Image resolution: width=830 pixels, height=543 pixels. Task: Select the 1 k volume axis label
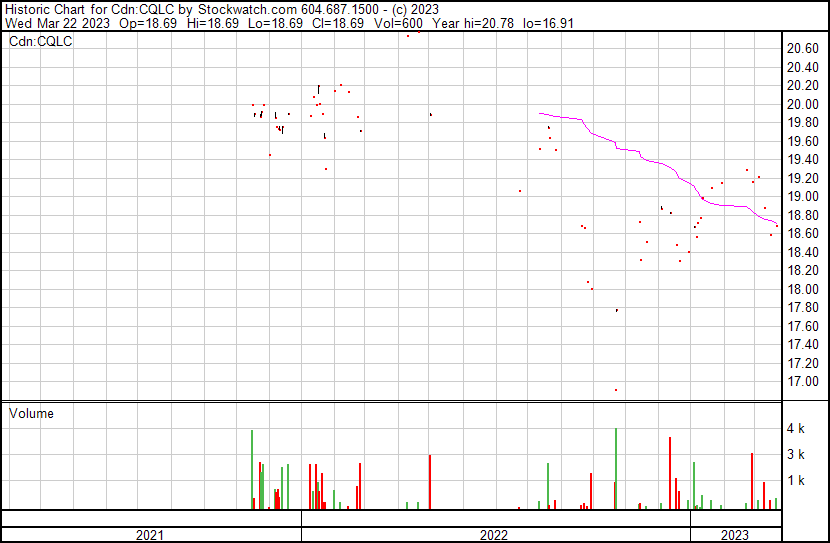click(x=796, y=480)
